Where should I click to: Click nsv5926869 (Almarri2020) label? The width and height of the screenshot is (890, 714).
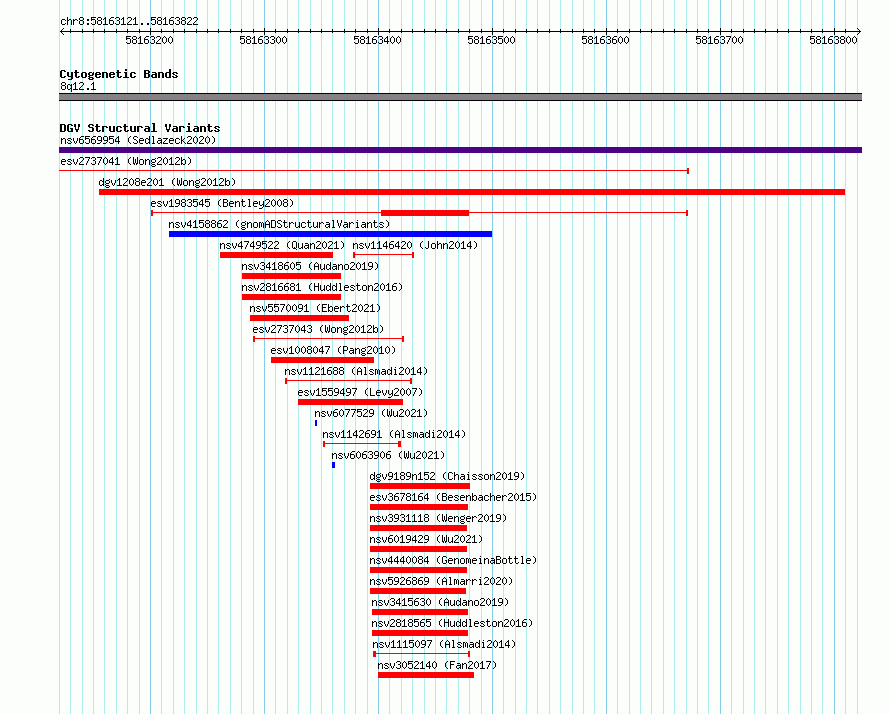(x=441, y=581)
